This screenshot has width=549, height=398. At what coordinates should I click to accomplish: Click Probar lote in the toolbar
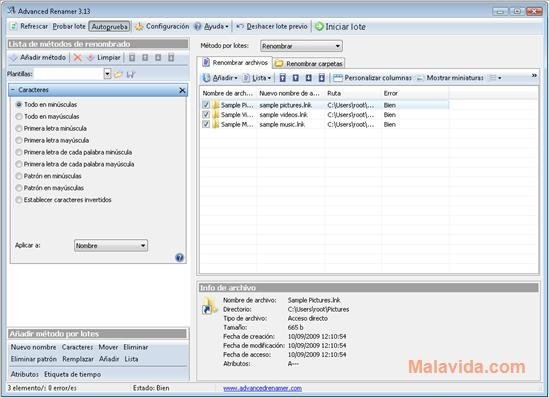(69, 26)
